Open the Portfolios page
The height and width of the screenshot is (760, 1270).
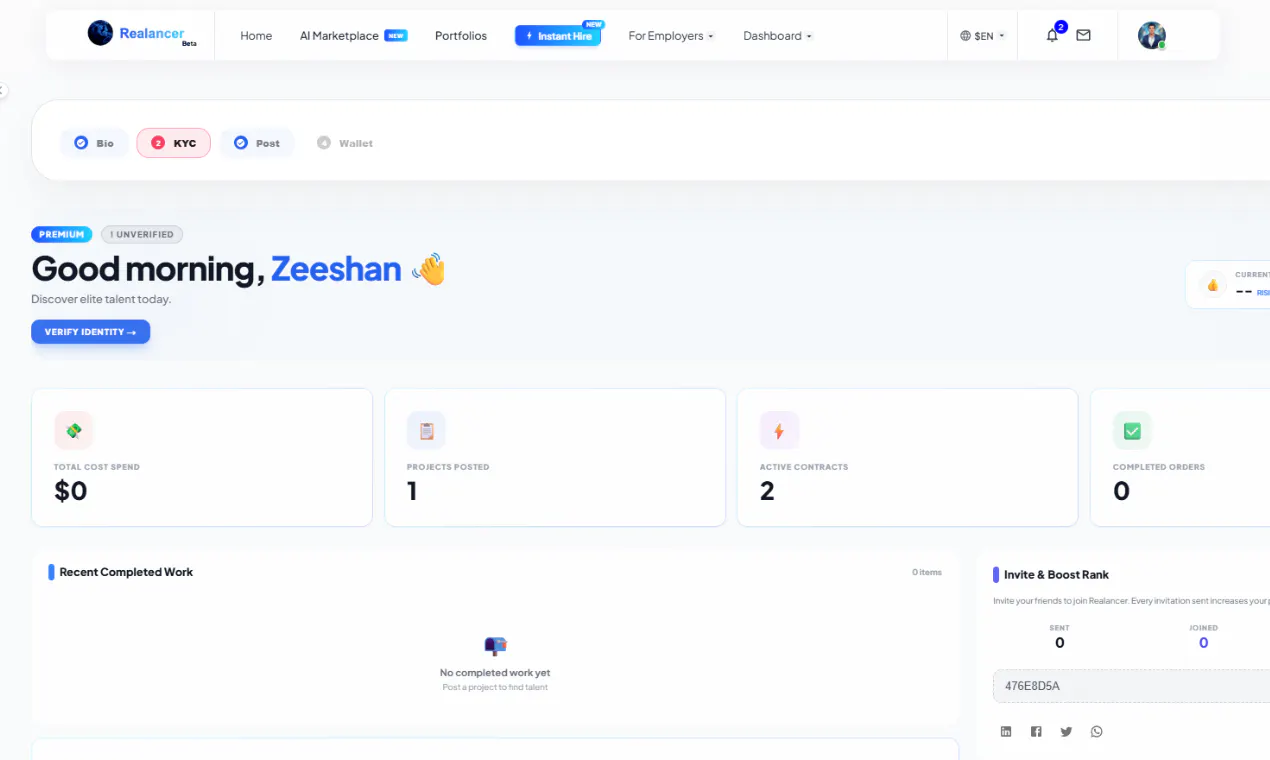(x=461, y=36)
